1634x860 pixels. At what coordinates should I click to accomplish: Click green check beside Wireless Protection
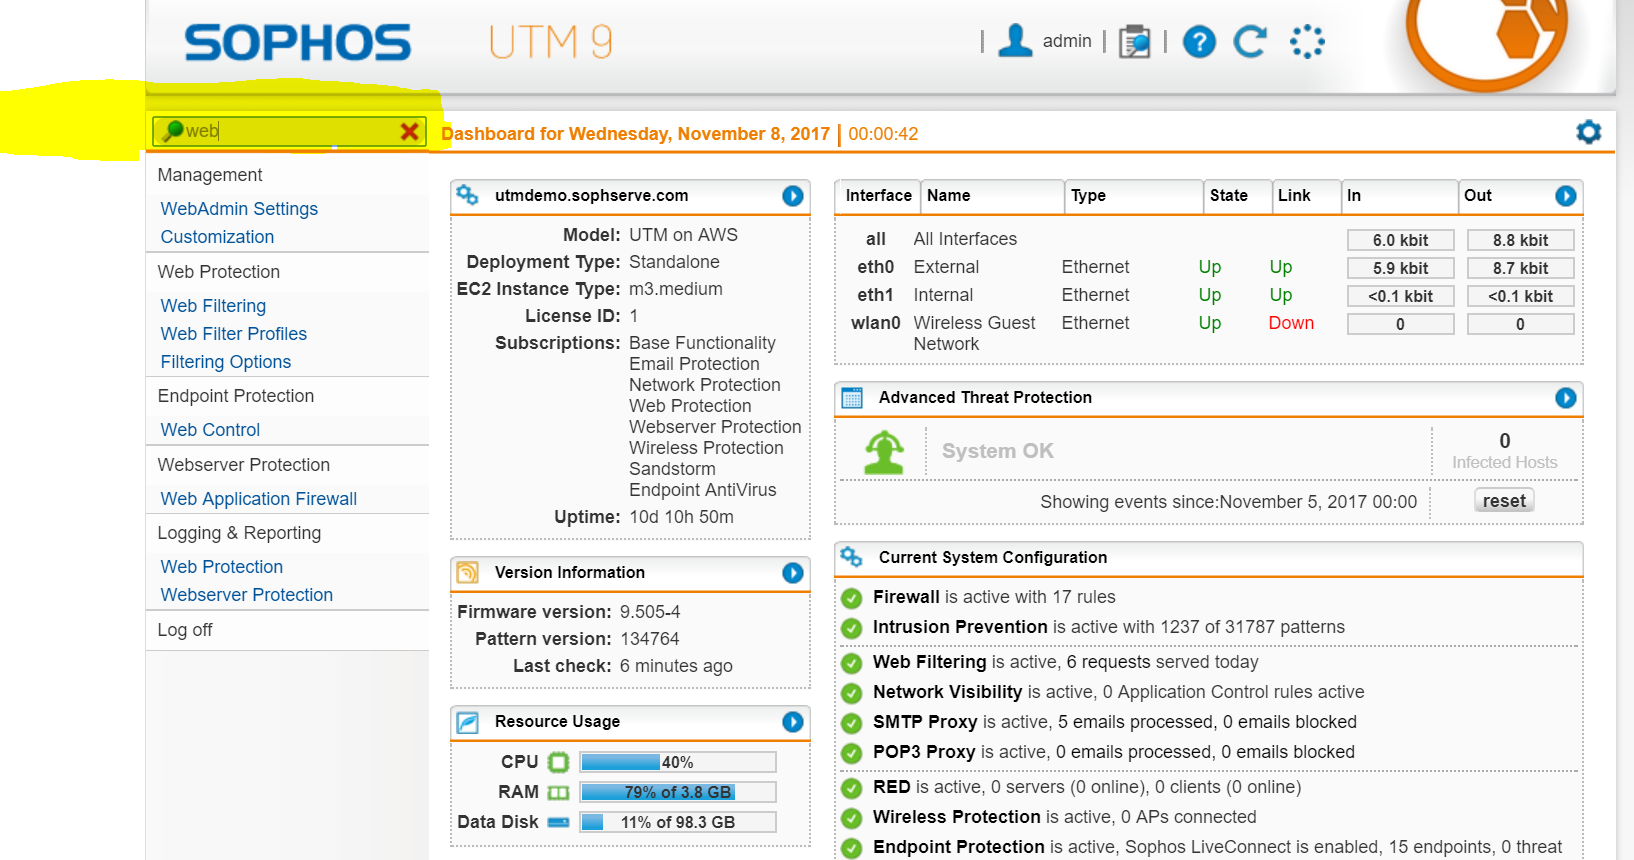852,818
